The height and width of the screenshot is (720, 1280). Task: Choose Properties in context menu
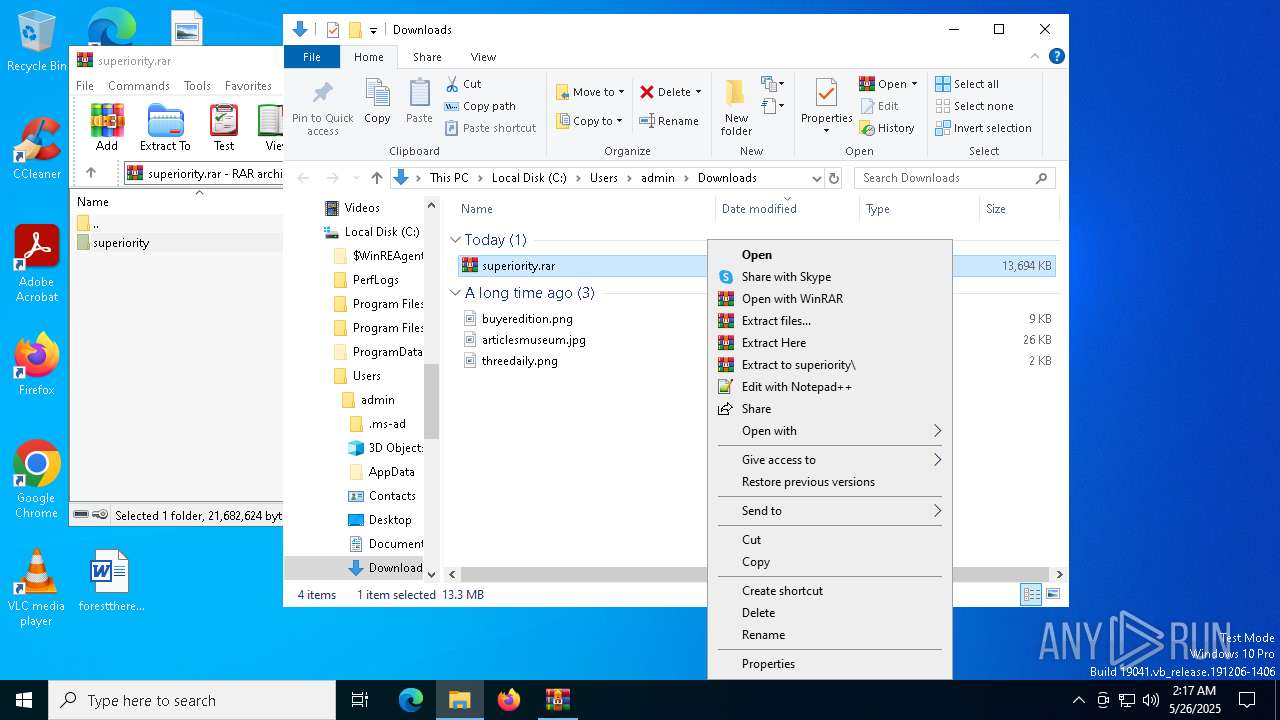tap(830, 664)
